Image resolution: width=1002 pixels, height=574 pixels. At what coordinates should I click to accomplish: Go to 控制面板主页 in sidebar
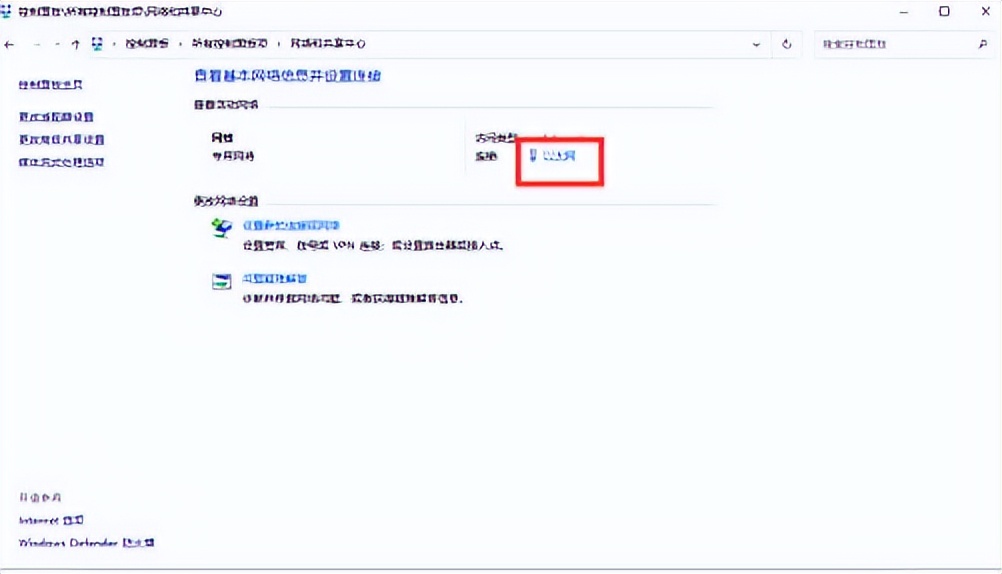(x=50, y=86)
